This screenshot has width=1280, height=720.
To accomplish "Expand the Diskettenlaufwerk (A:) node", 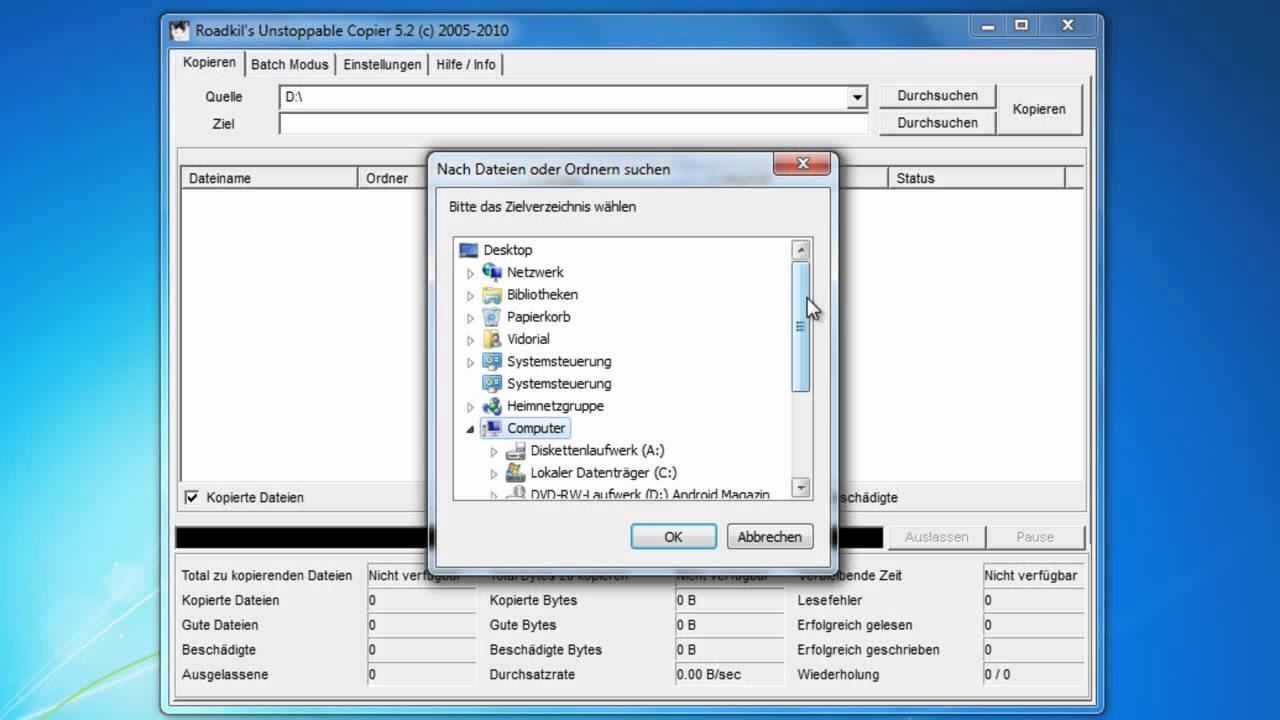I will tap(493, 451).
